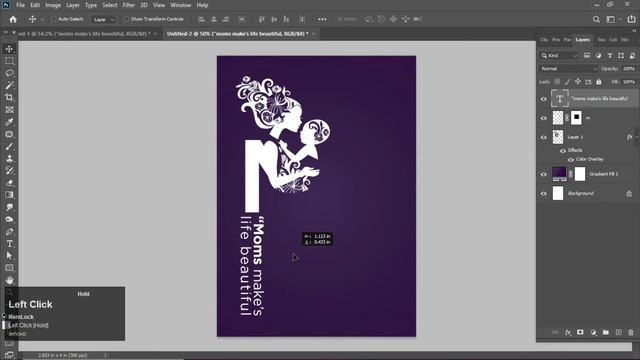Screen dimensions: 640x360
Task: Filter layers by pixel layers
Action: pos(587,56)
